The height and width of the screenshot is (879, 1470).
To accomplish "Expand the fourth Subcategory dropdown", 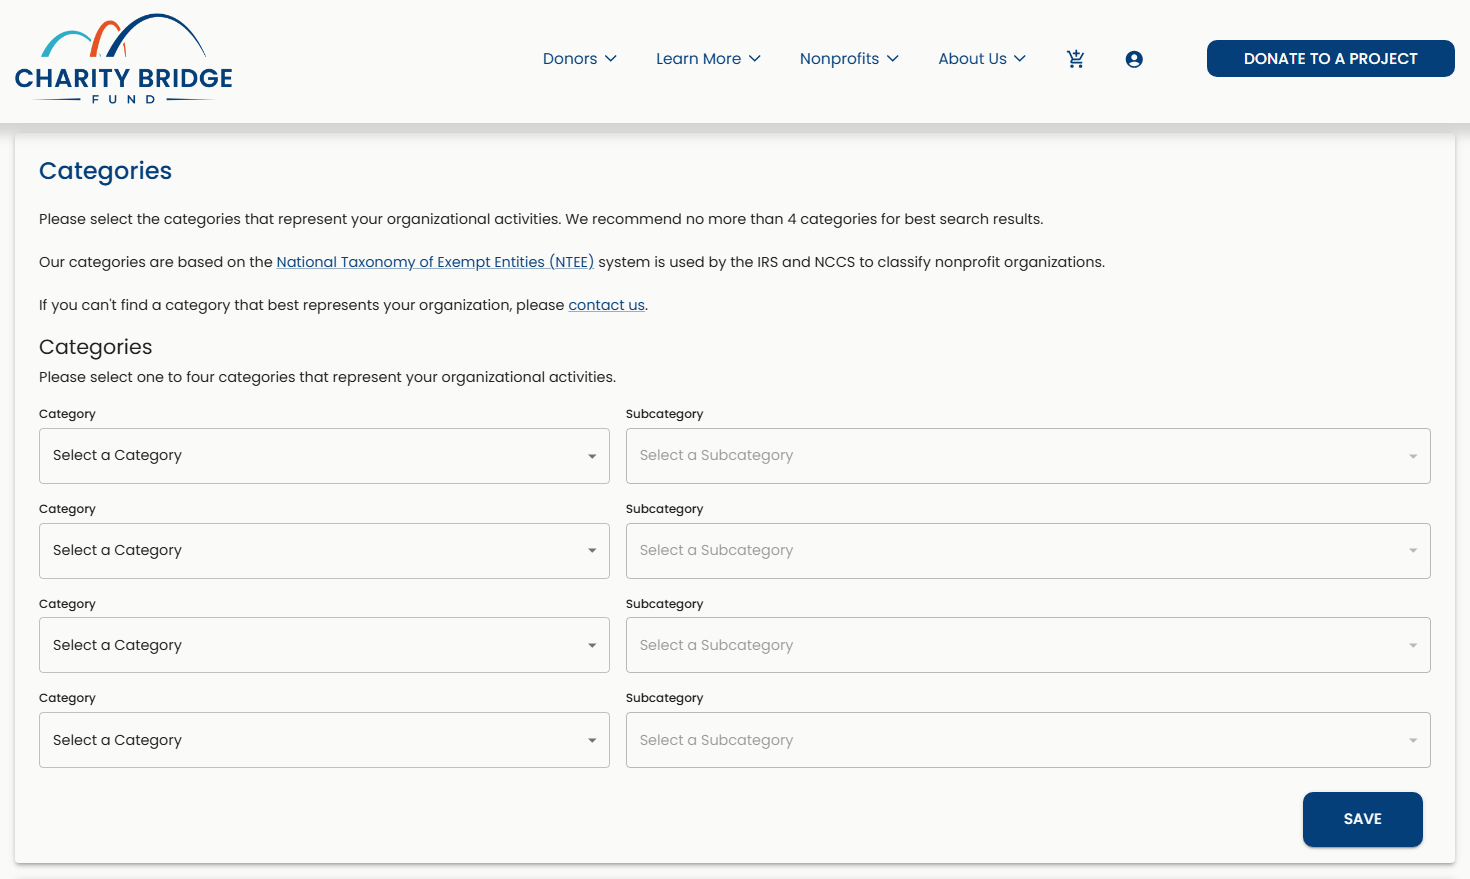I will [x=1028, y=740].
